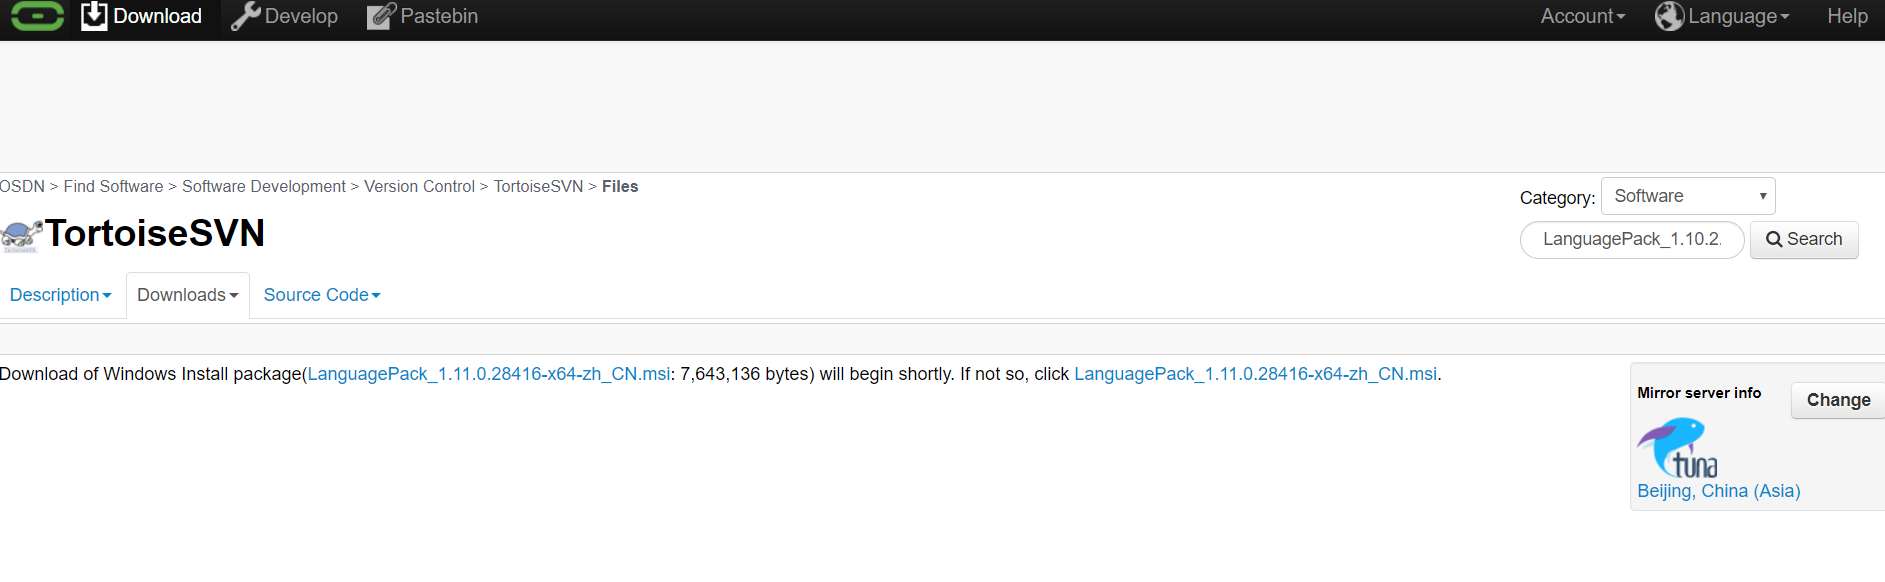
Task: Open the Develop menu item
Action: coord(301,16)
